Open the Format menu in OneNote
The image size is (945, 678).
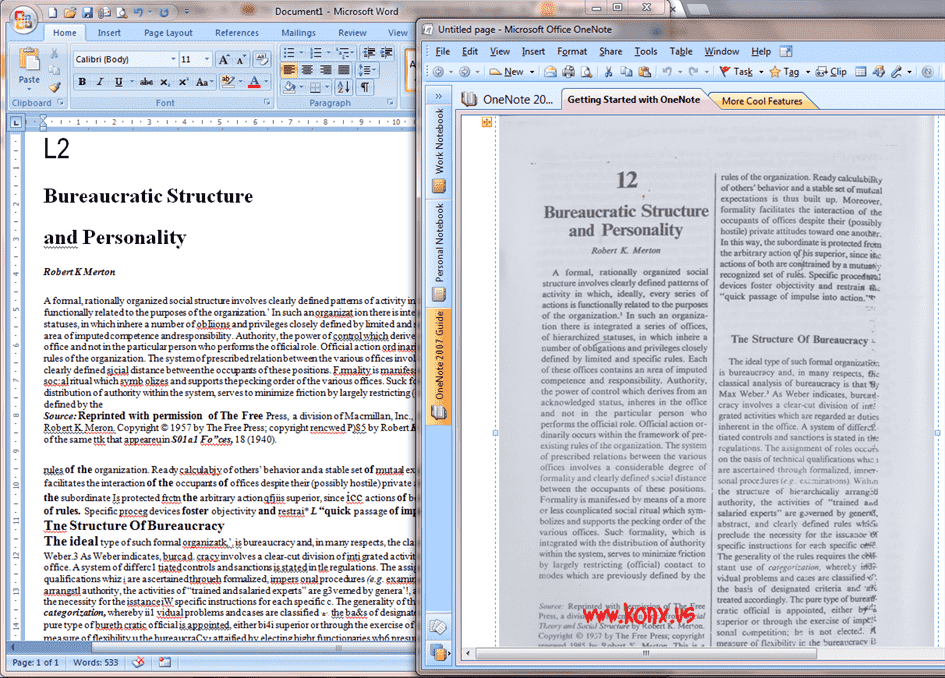point(572,52)
